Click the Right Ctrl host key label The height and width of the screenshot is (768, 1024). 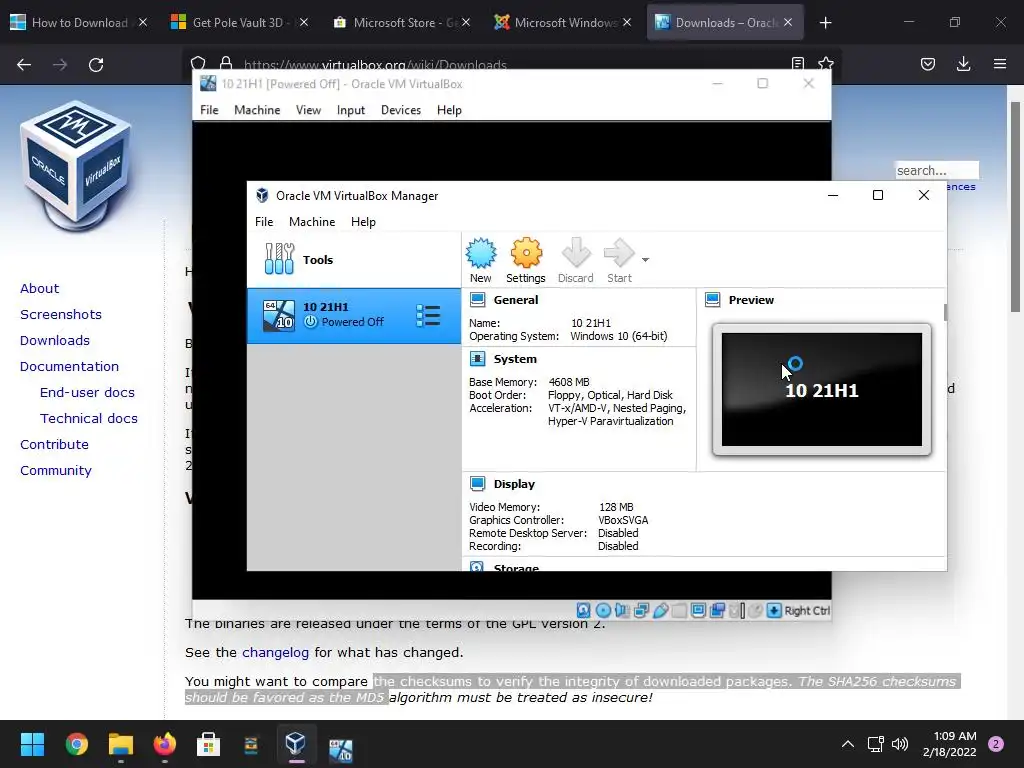[807, 611]
